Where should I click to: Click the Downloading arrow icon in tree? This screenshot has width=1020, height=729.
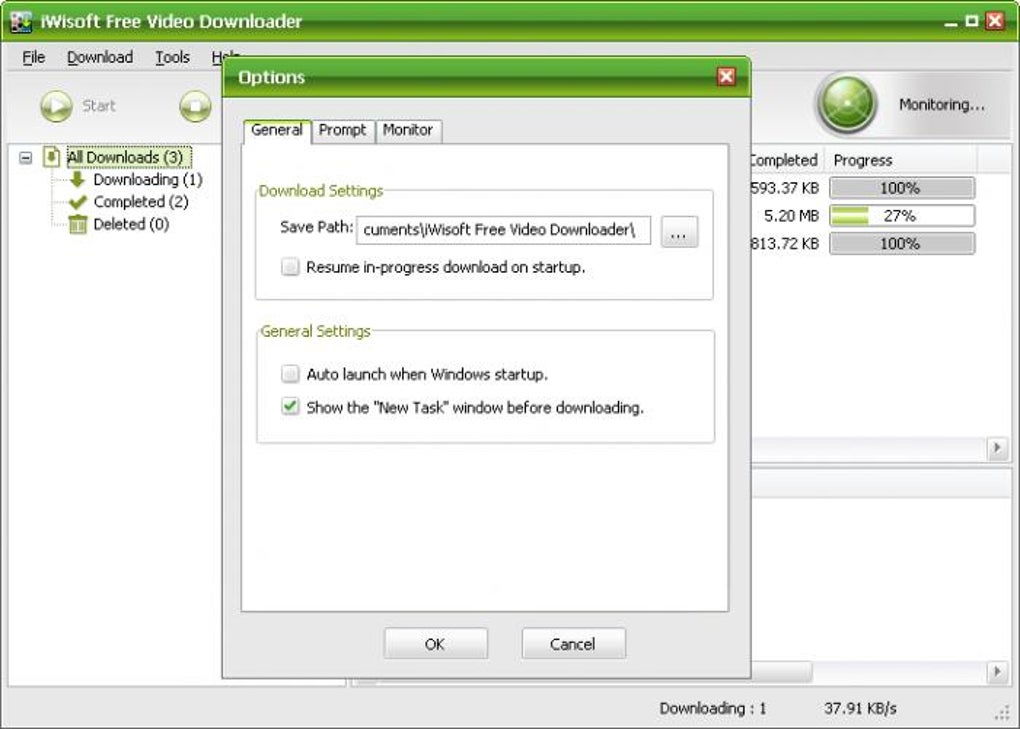coord(77,179)
